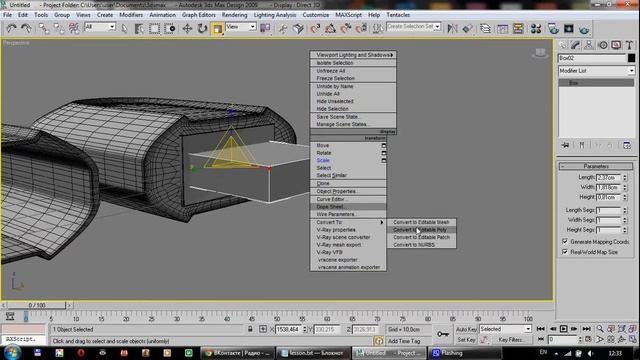
Task: Click Width Segs spinner arrows
Action: point(625,220)
